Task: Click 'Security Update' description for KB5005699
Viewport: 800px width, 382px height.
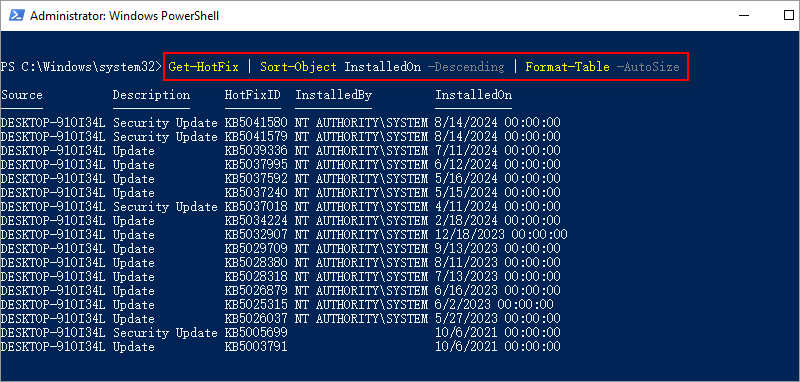Action: 165,333
